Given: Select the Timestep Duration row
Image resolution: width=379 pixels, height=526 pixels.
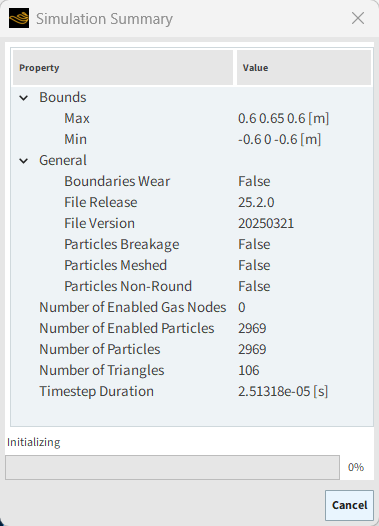Looking at the screenshot, I should pos(192,391).
